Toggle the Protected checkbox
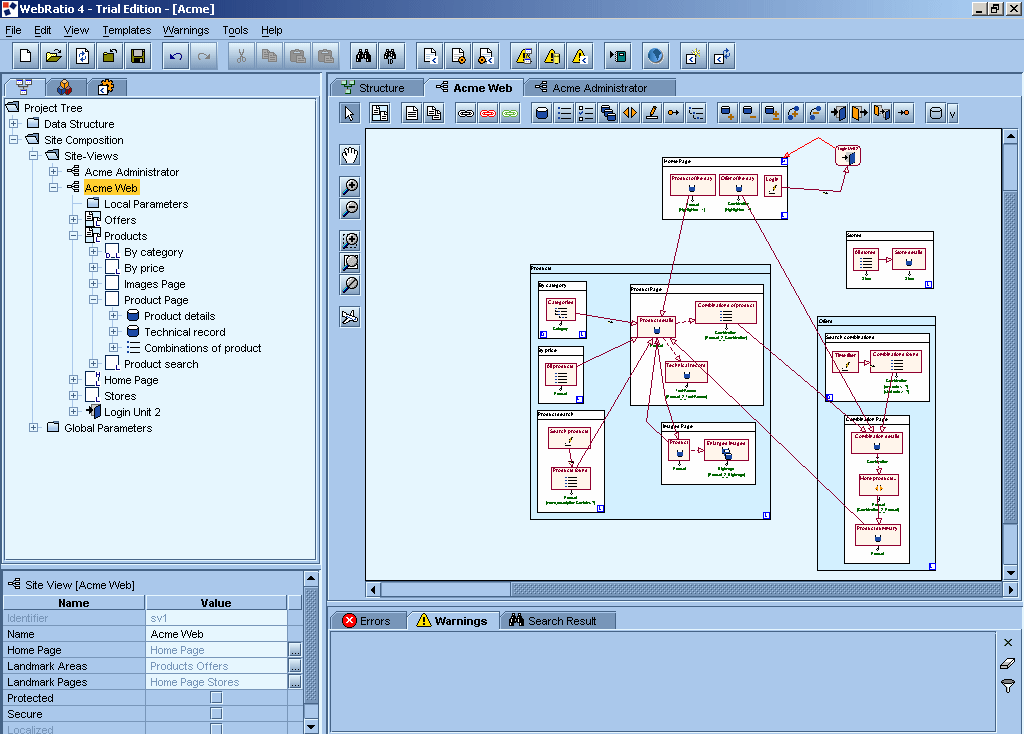 pyautogui.click(x=216, y=697)
